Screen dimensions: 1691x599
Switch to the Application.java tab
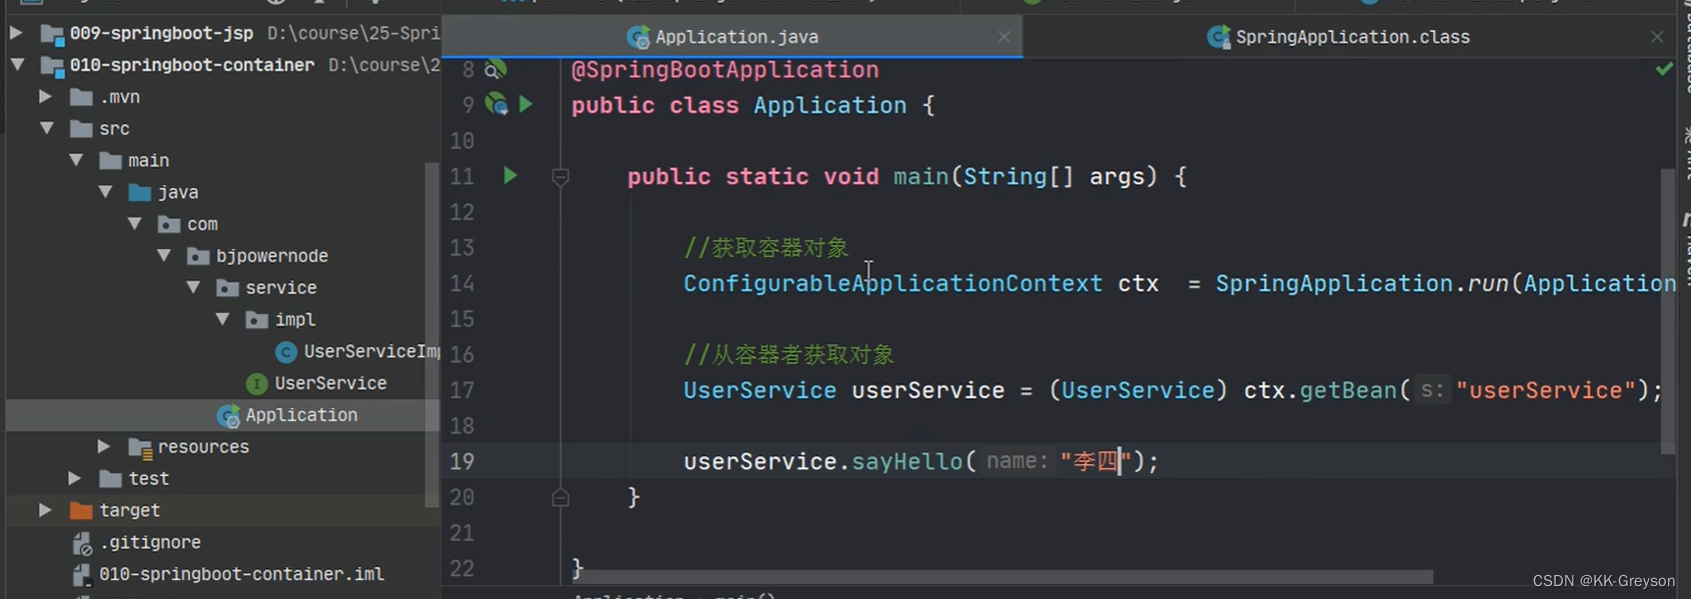[732, 37]
